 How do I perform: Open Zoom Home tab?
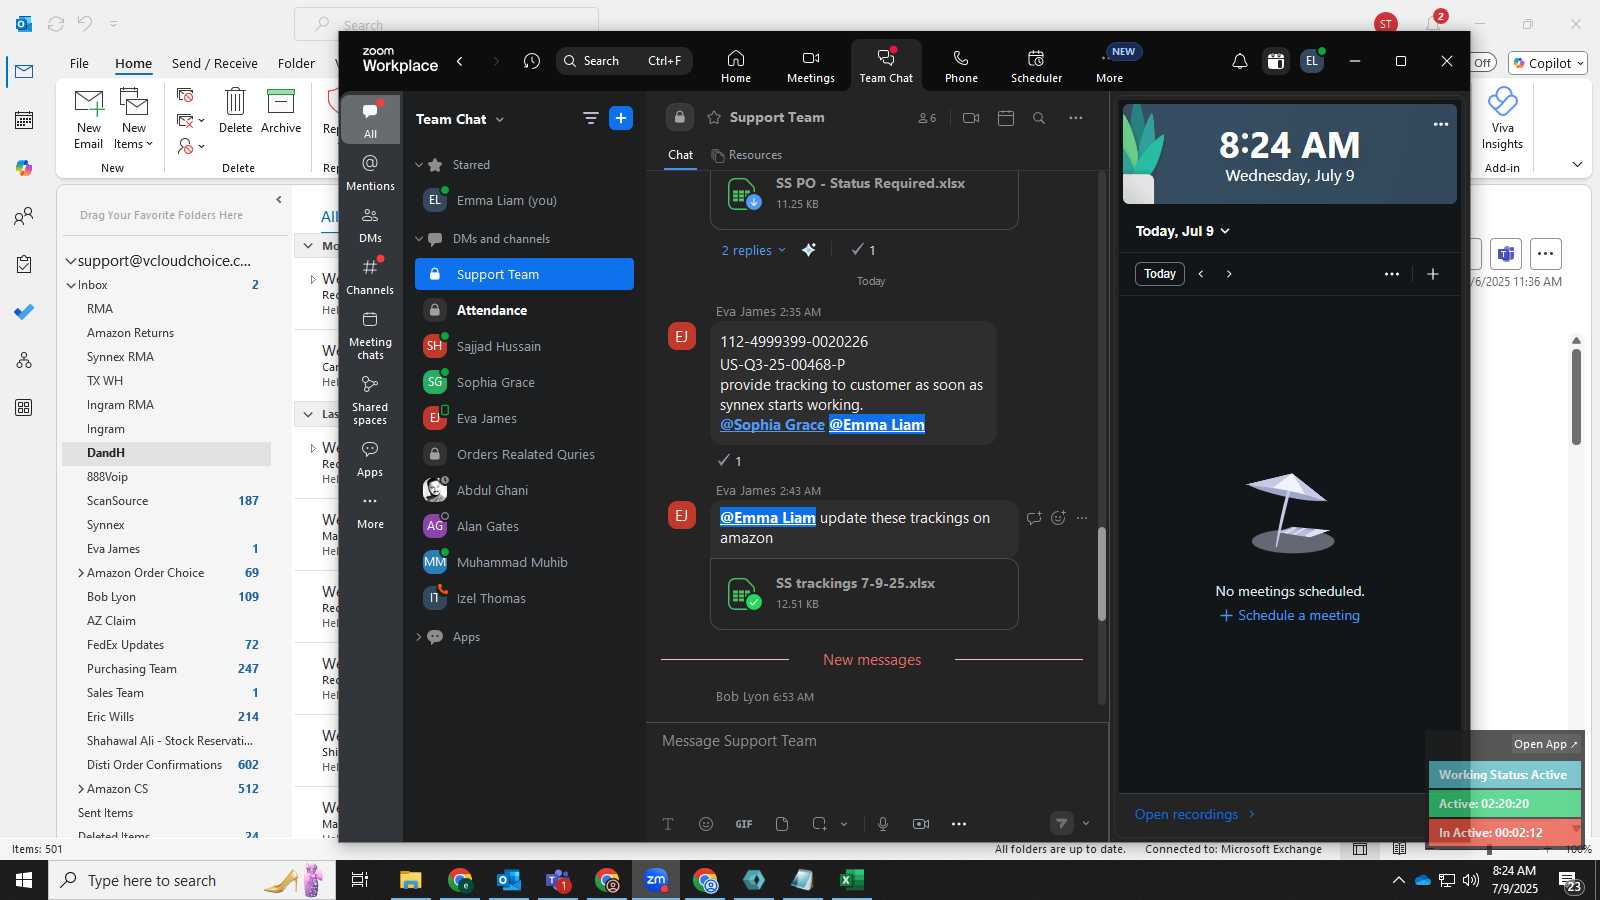(x=735, y=66)
